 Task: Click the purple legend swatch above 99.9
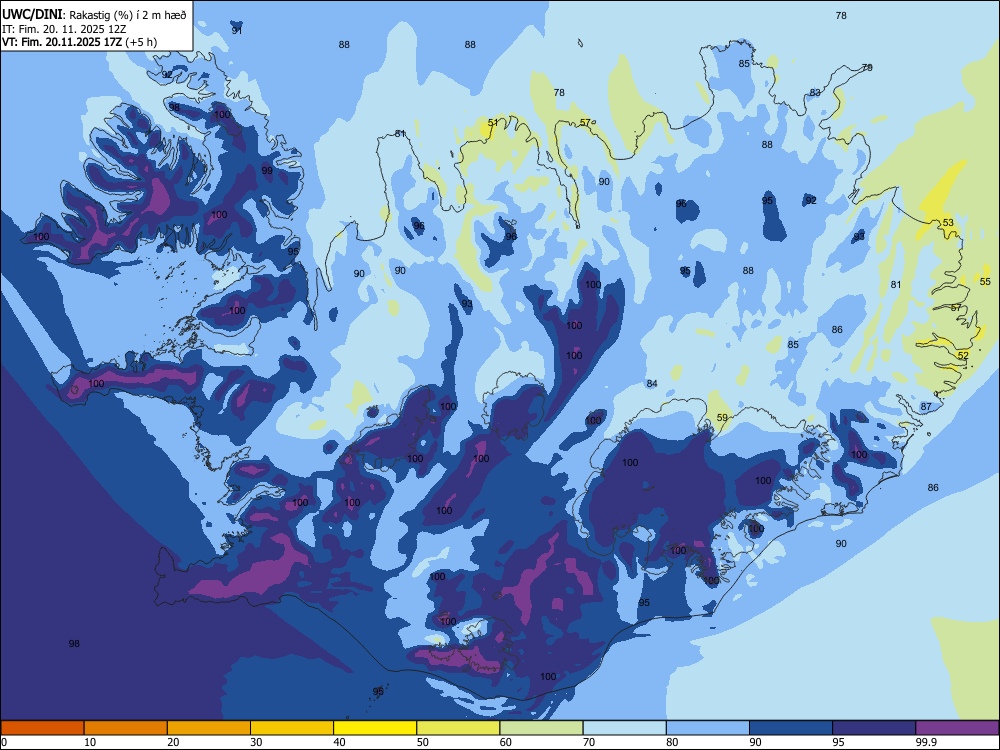tap(957, 728)
